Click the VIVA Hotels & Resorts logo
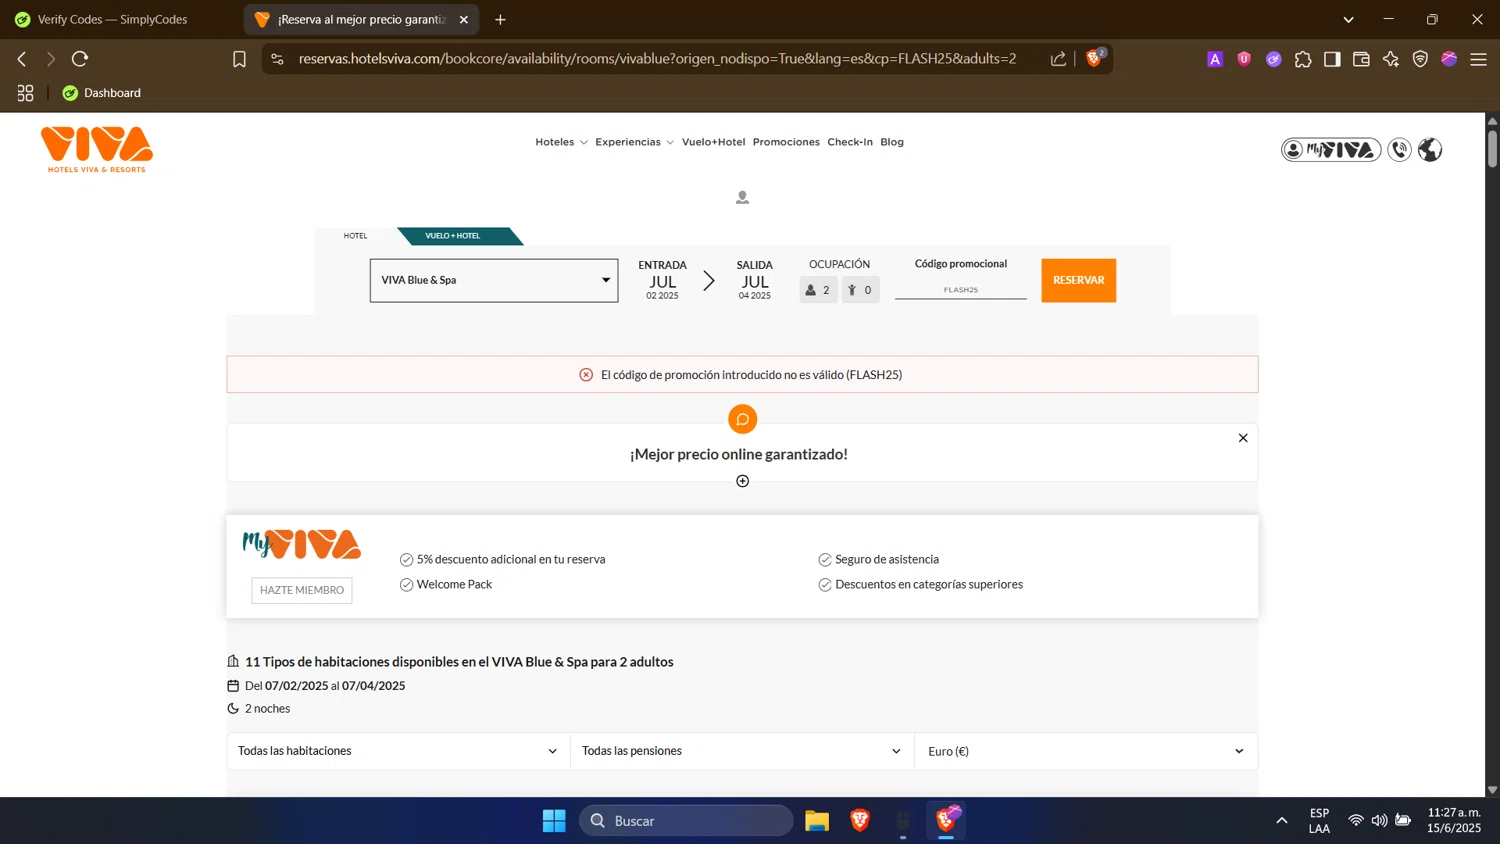This screenshot has width=1500, height=844. [x=97, y=149]
